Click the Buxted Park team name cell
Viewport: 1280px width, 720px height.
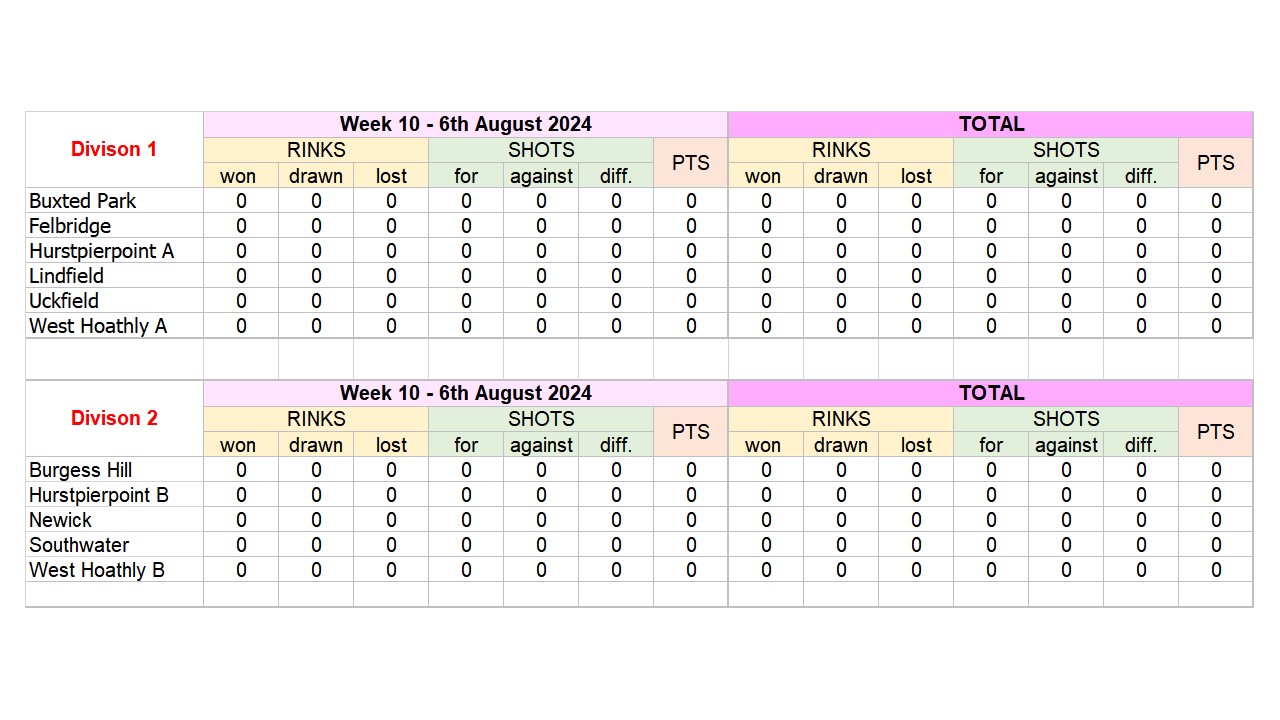[114, 201]
